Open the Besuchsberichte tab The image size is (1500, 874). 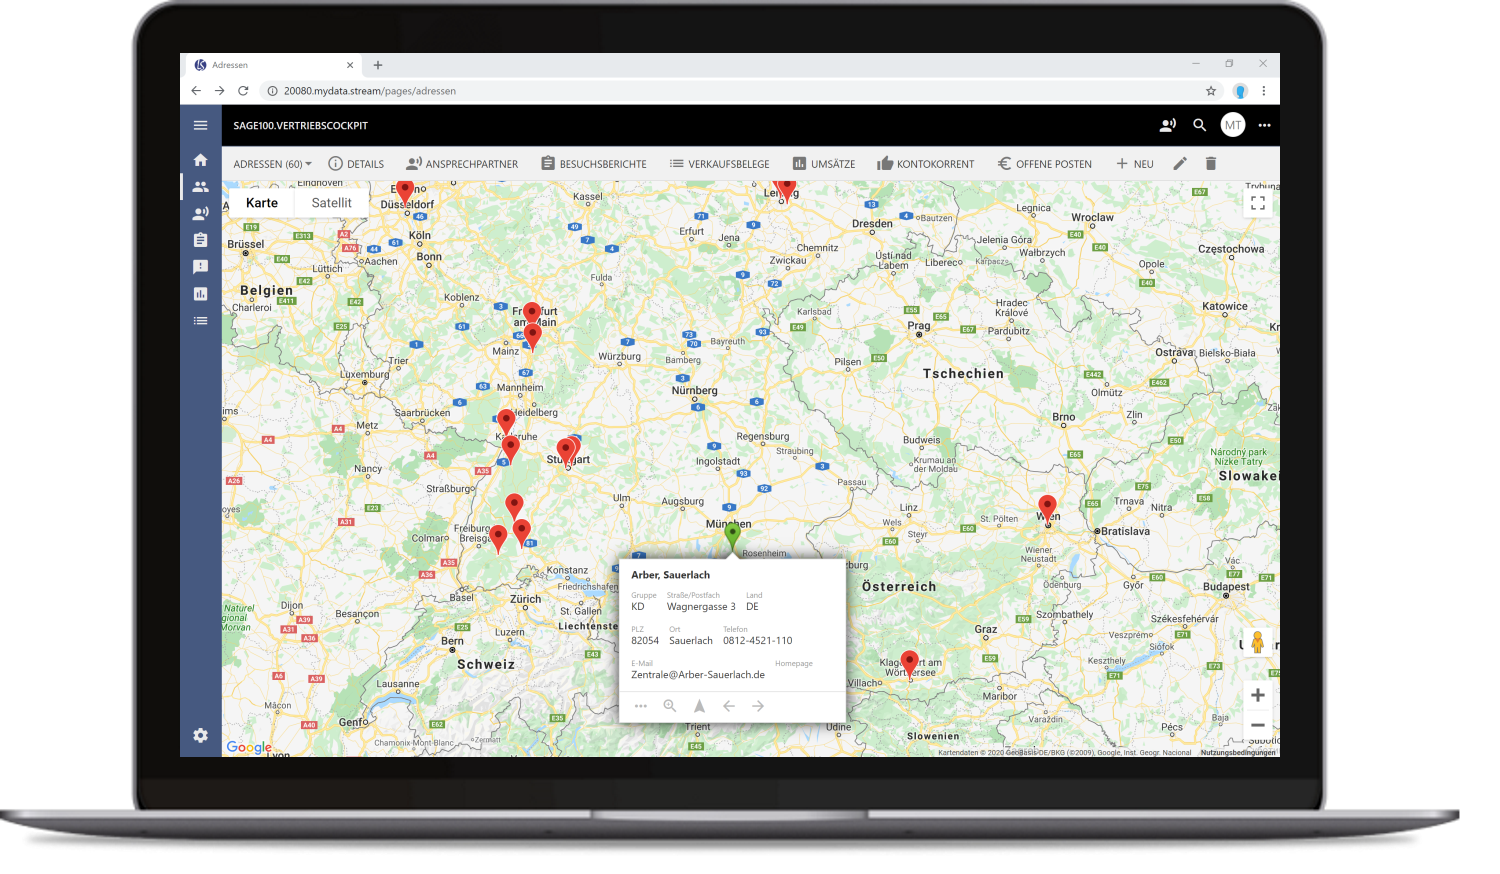click(594, 164)
